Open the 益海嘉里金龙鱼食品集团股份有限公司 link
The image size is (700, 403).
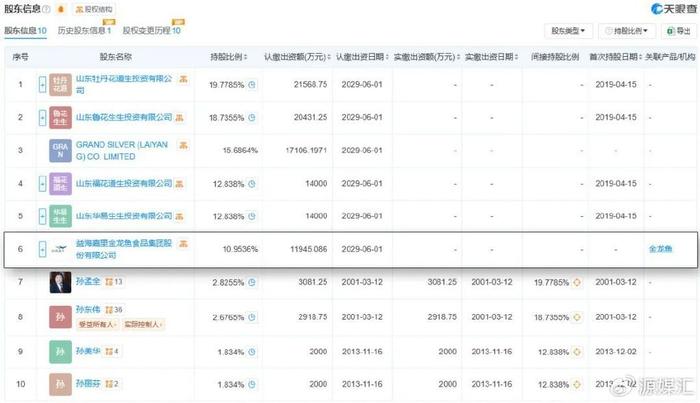pos(124,249)
